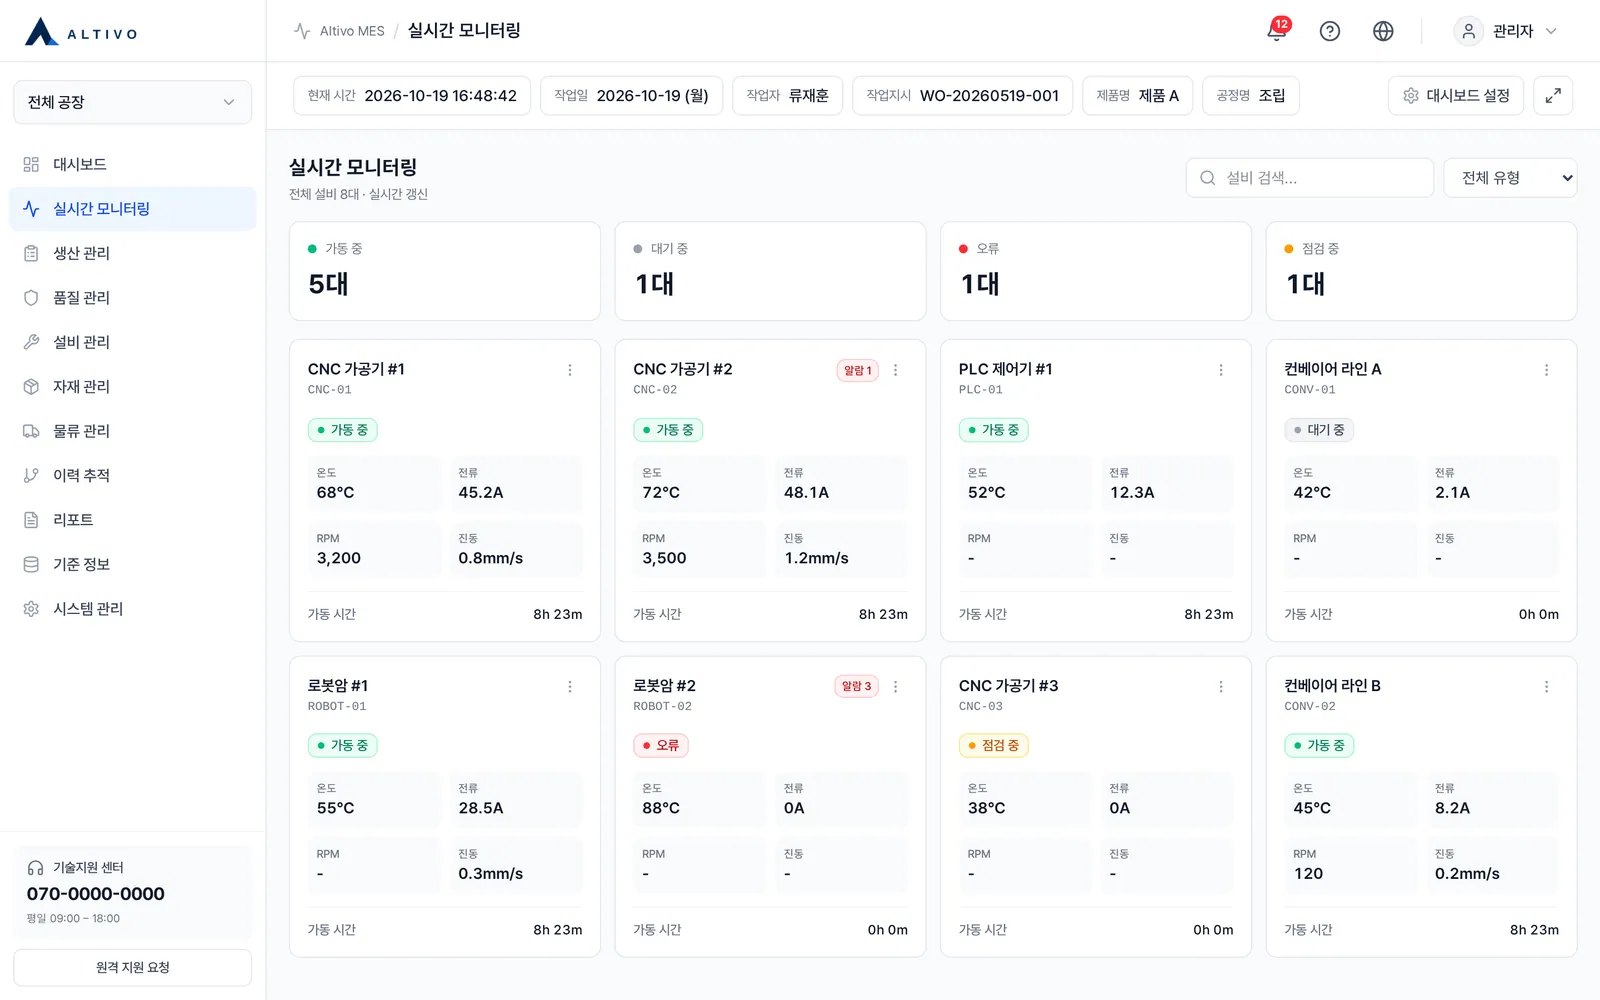The image size is (1600, 1000).
Task: Go to 대시보드 in sidebar
Action: 133,164
